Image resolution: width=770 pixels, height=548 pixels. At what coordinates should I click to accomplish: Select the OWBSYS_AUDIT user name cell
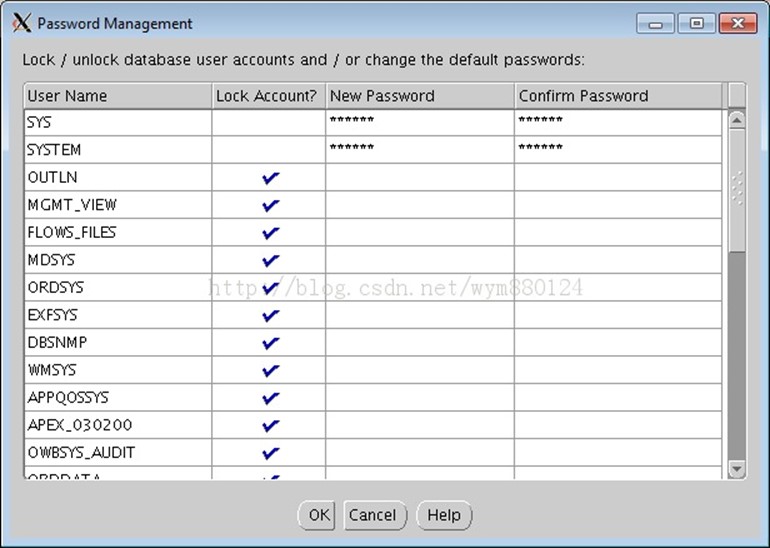pos(118,452)
